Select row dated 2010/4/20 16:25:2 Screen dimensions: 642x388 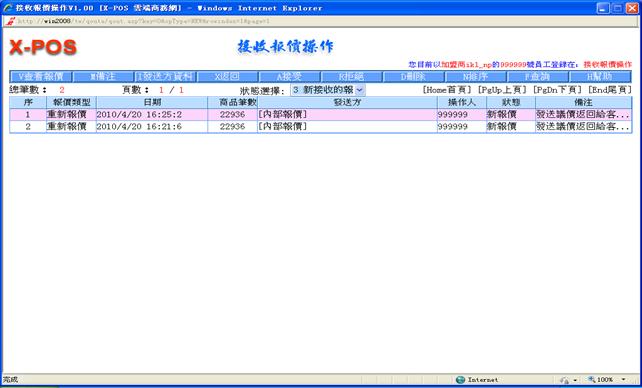click(321, 115)
